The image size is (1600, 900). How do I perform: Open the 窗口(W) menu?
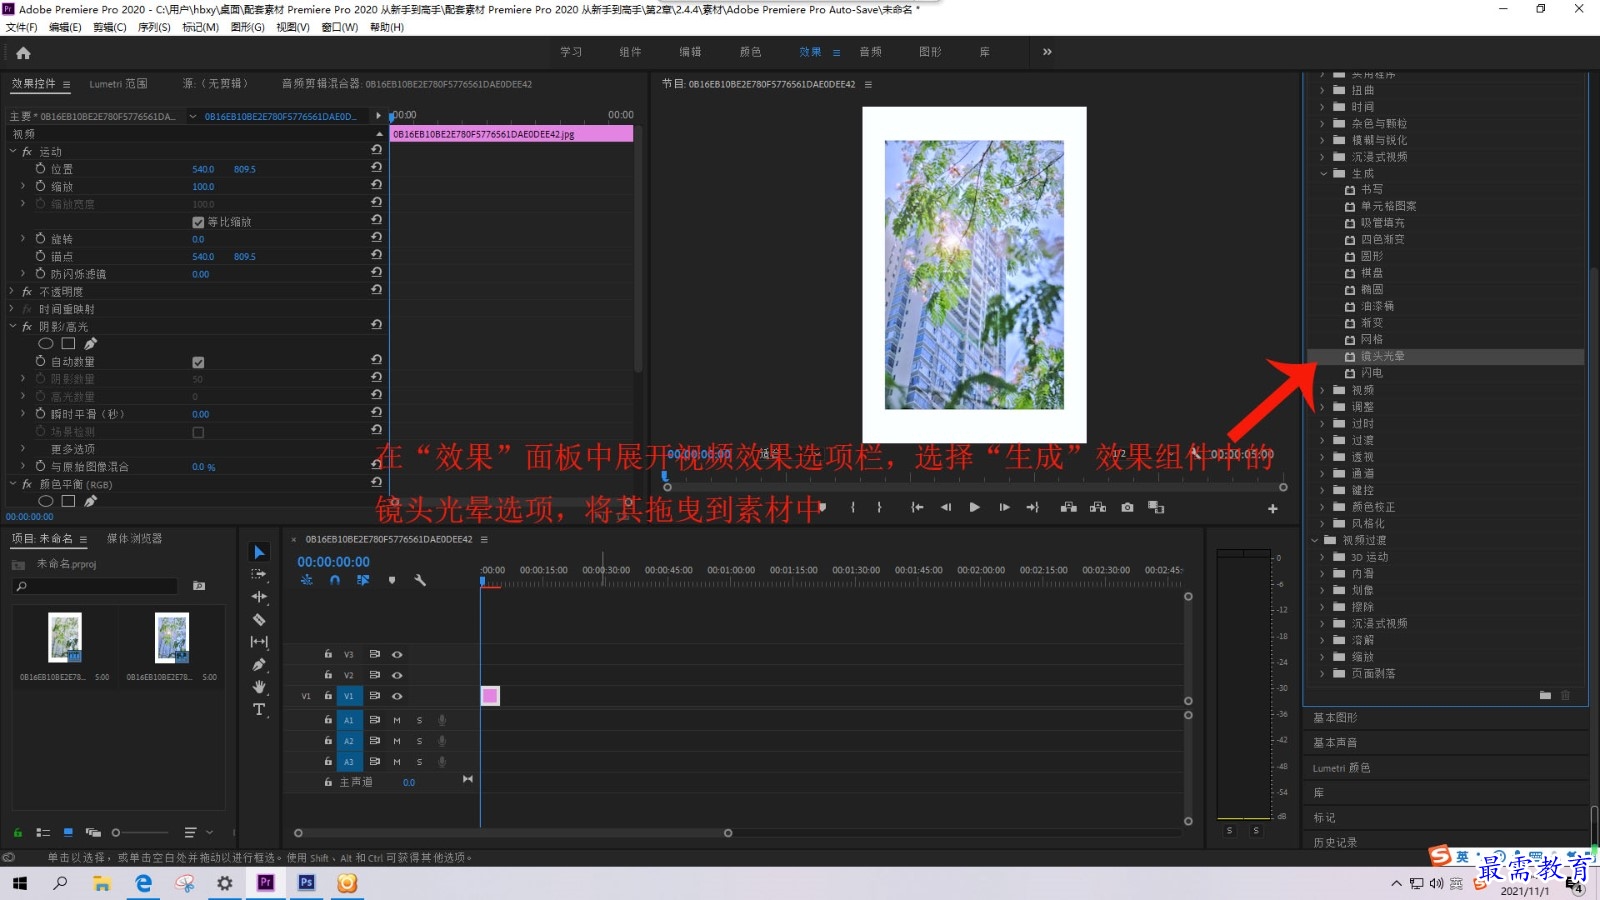pos(340,27)
